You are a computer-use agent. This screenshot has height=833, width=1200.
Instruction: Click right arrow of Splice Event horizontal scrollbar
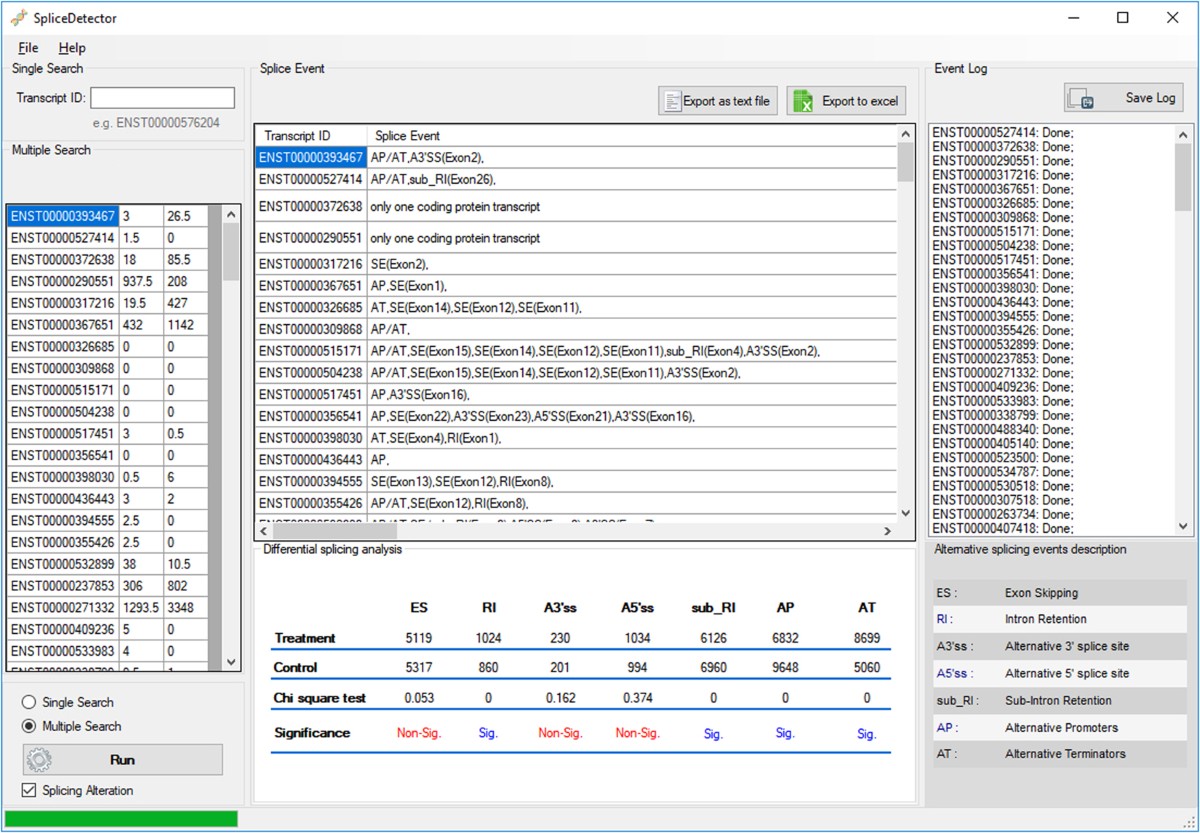(888, 531)
